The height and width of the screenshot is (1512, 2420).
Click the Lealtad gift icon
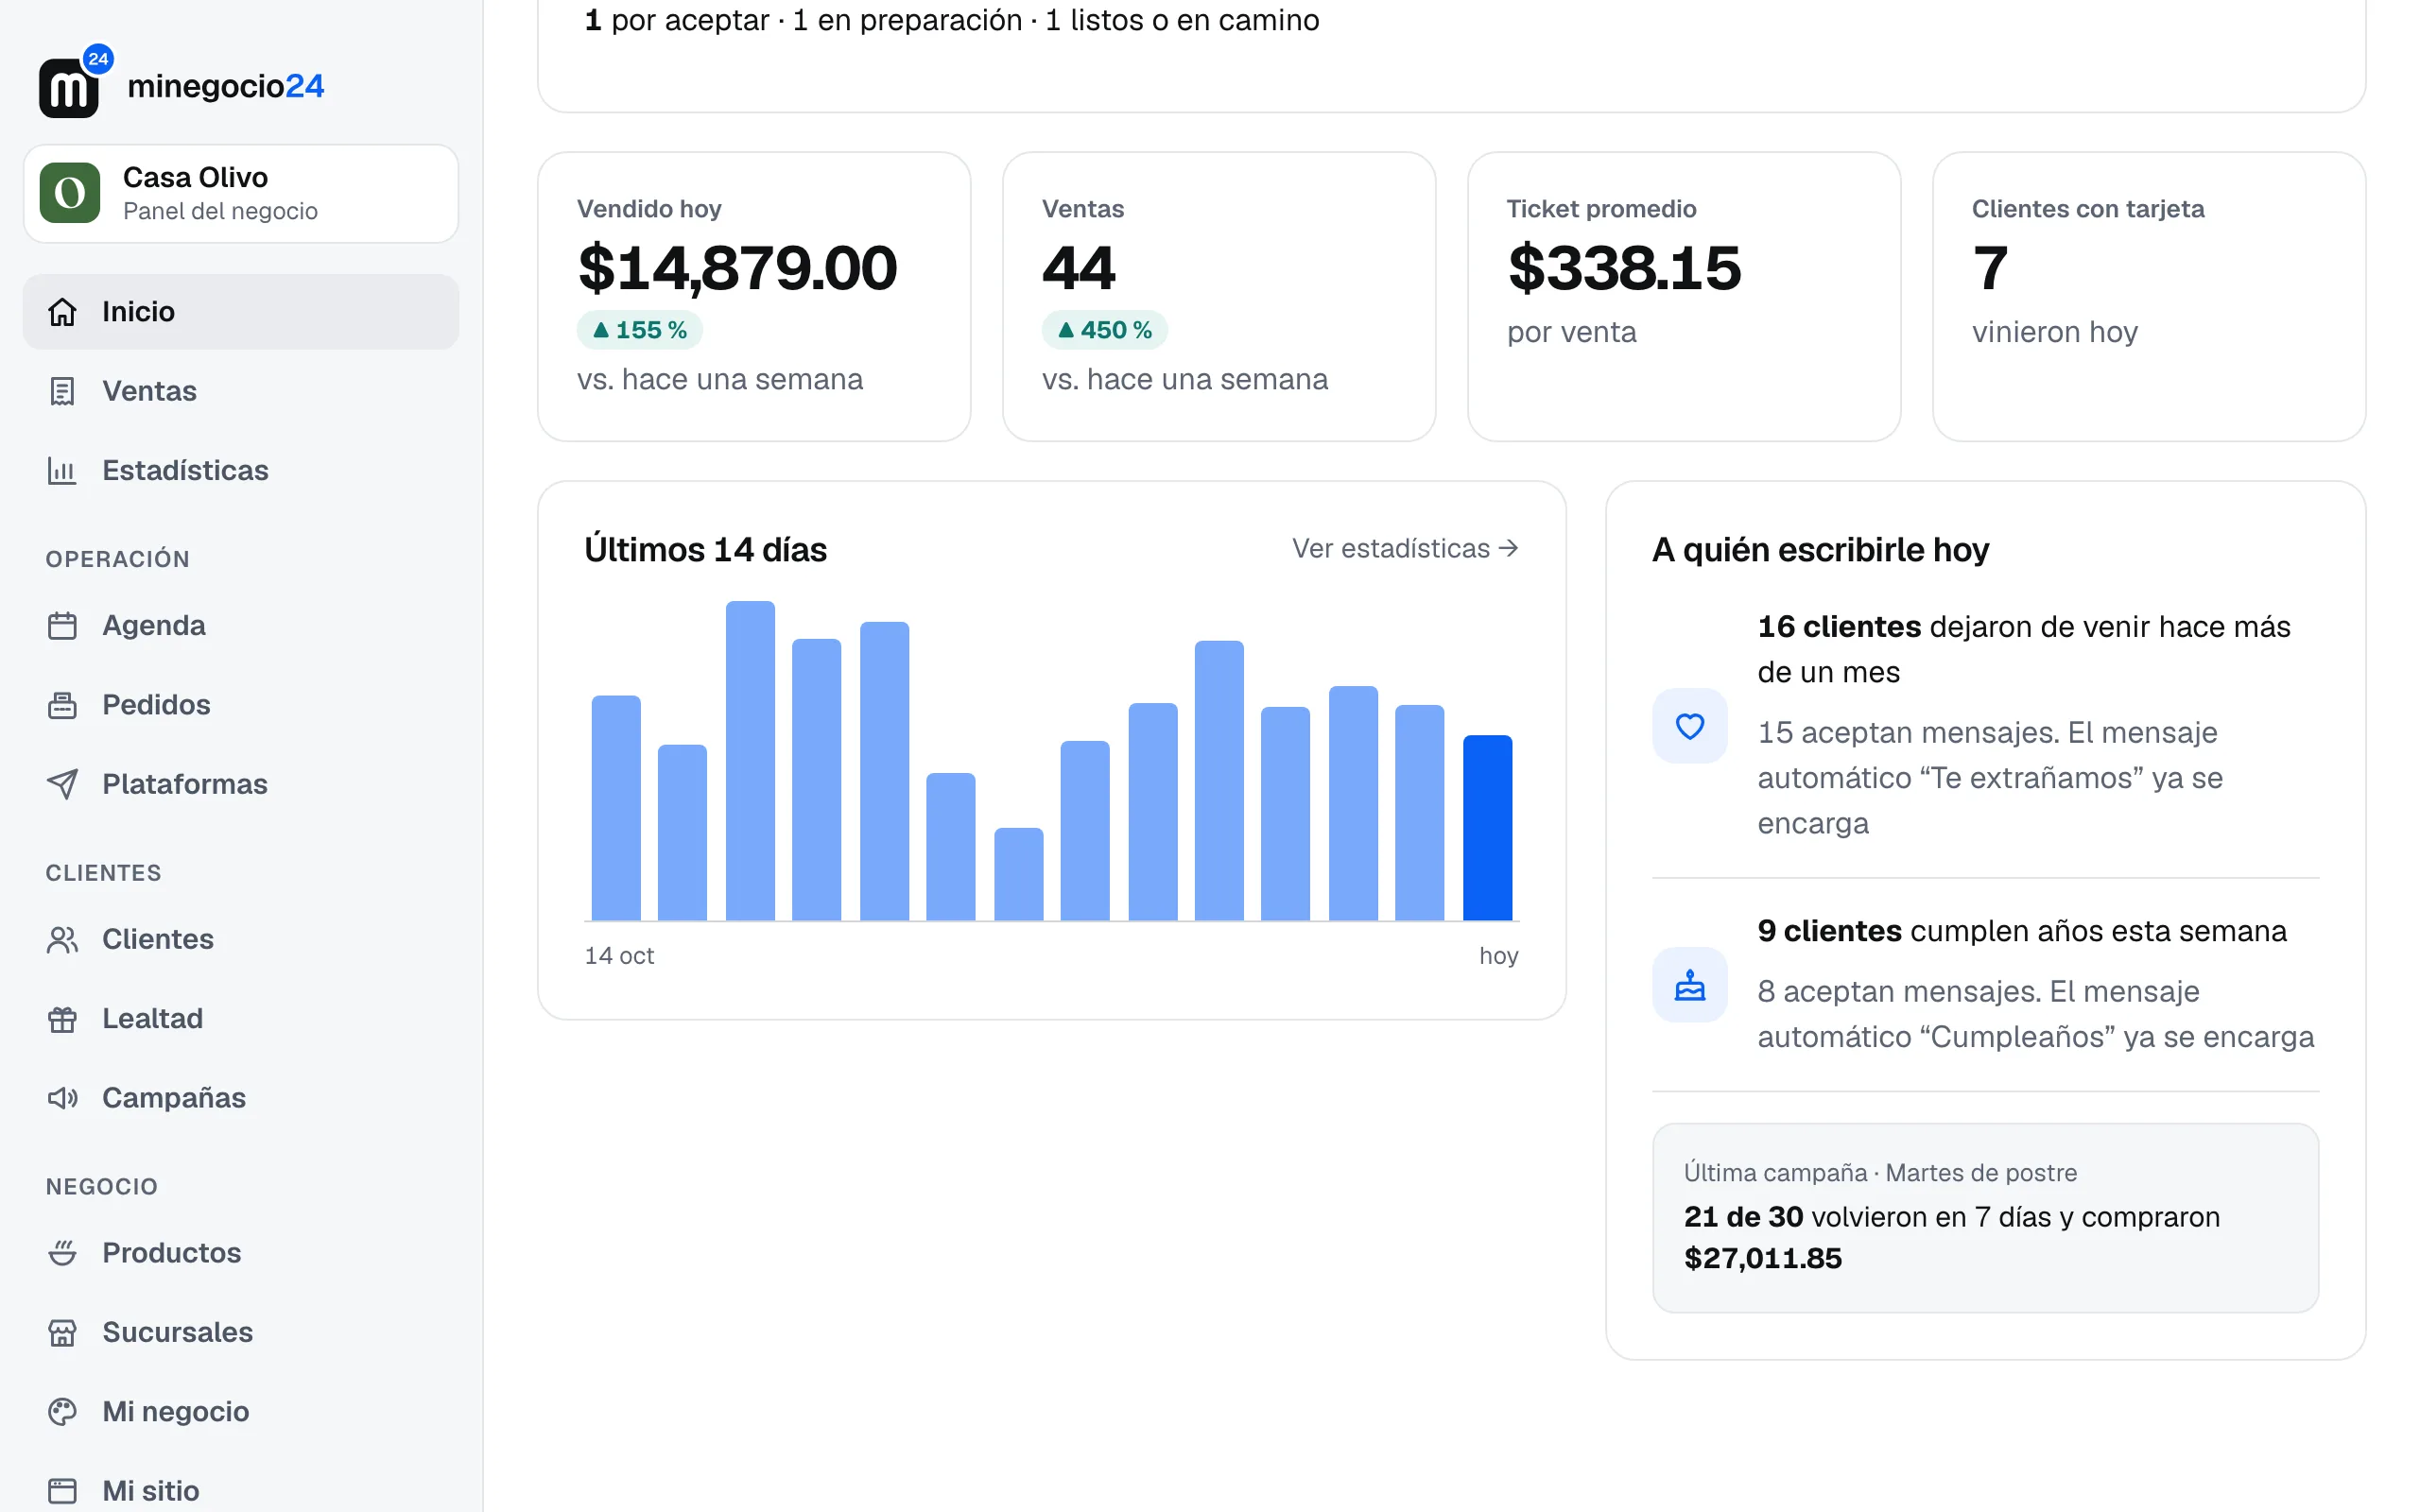pyautogui.click(x=62, y=1019)
